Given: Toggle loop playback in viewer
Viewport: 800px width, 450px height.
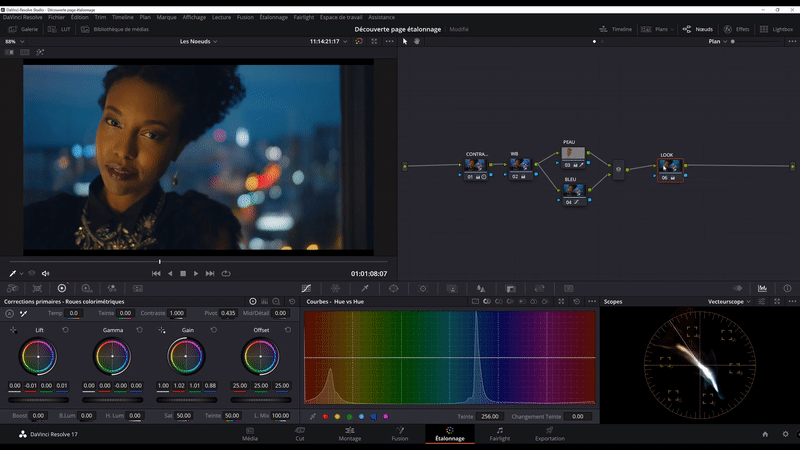Looking at the screenshot, I should [x=226, y=273].
